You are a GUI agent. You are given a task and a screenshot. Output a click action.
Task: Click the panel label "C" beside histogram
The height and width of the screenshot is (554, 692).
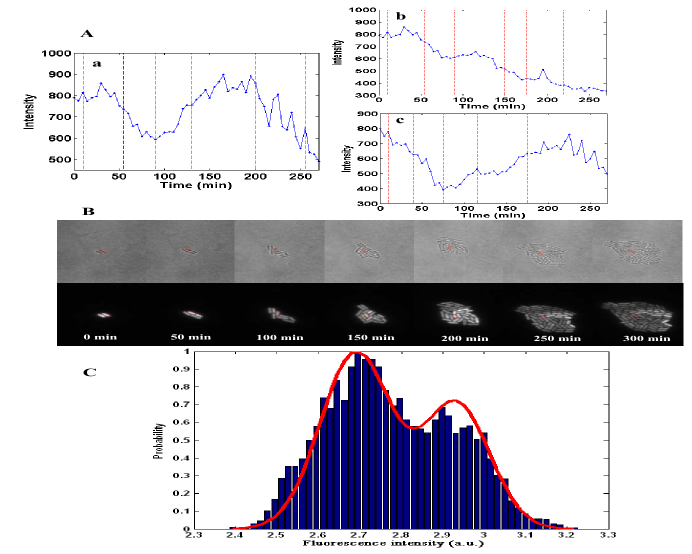click(x=90, y=372)
